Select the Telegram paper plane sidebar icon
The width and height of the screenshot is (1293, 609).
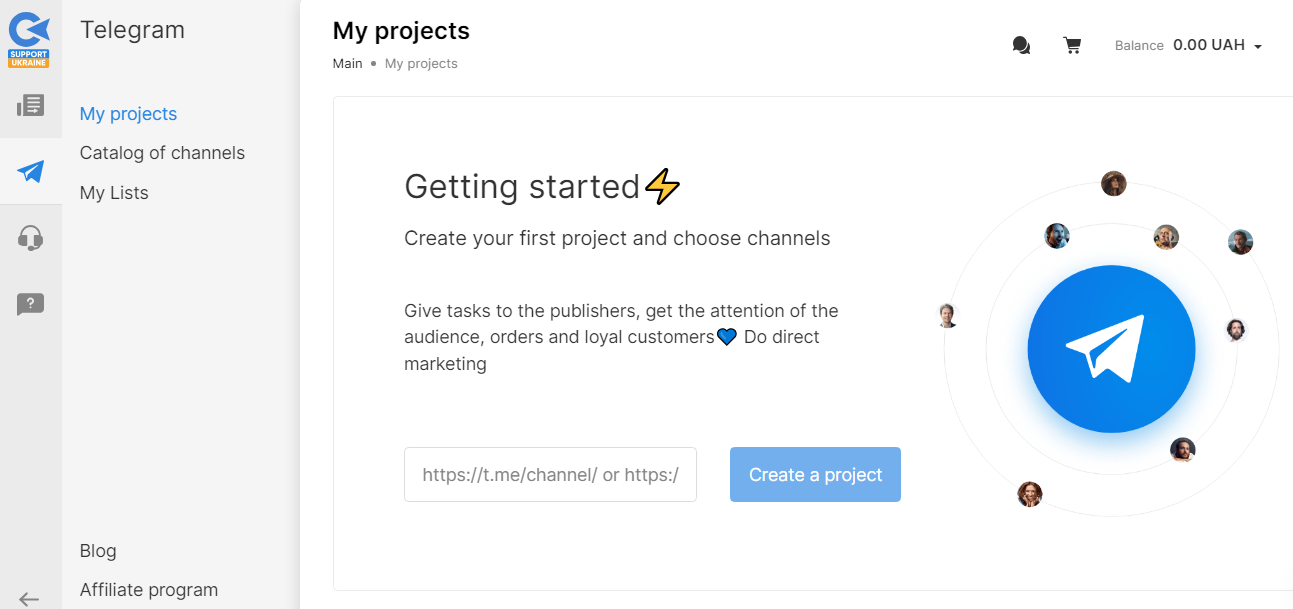tap(31, 171)
